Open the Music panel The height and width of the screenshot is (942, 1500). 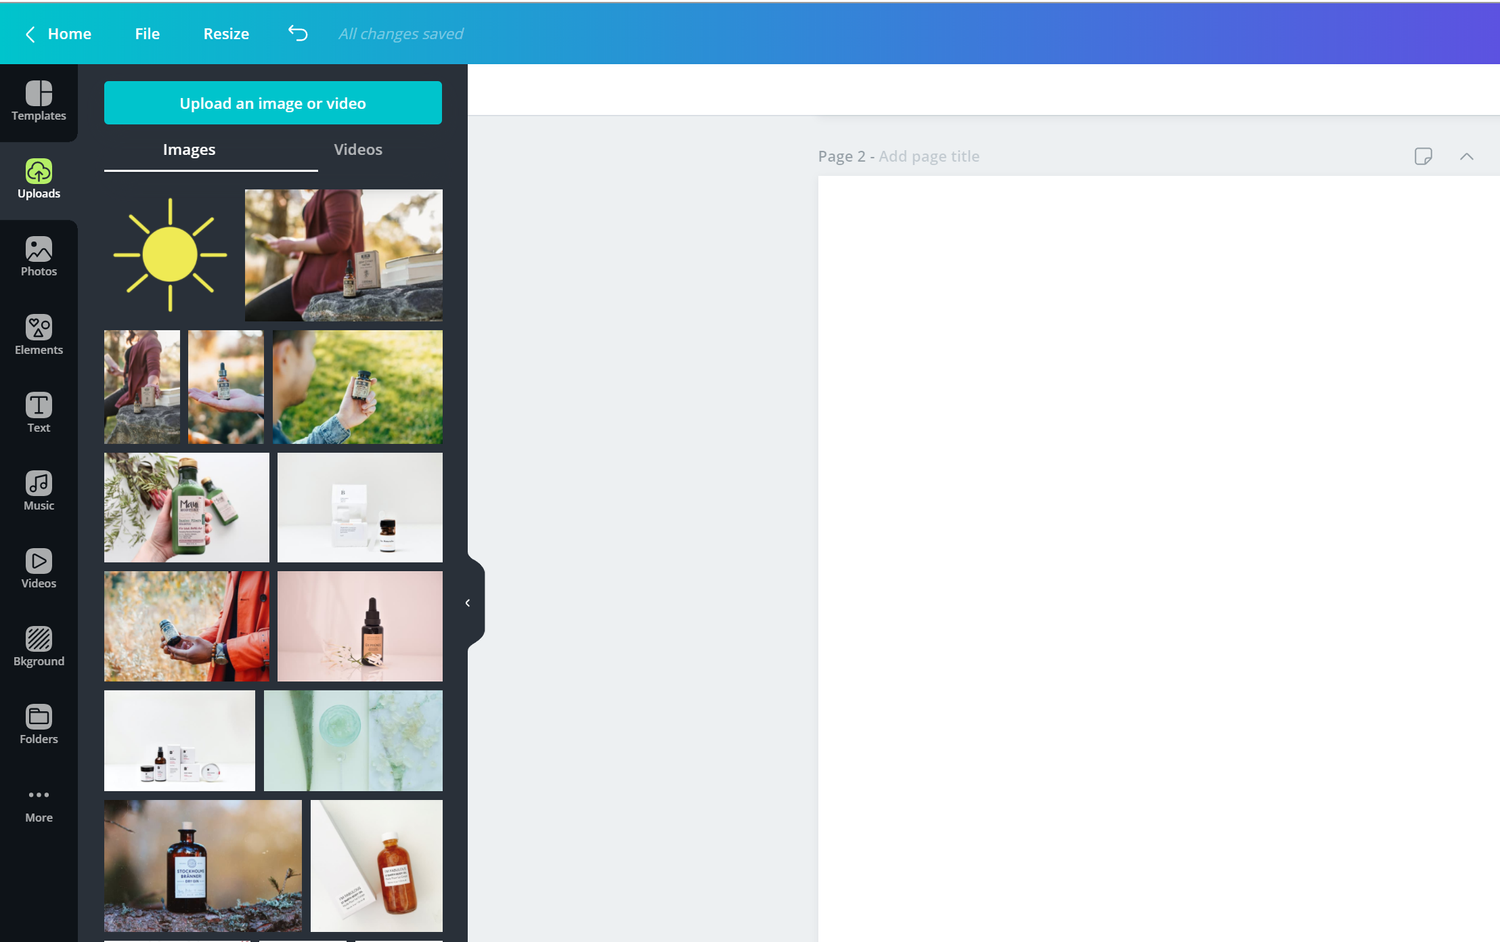point(38,490)
